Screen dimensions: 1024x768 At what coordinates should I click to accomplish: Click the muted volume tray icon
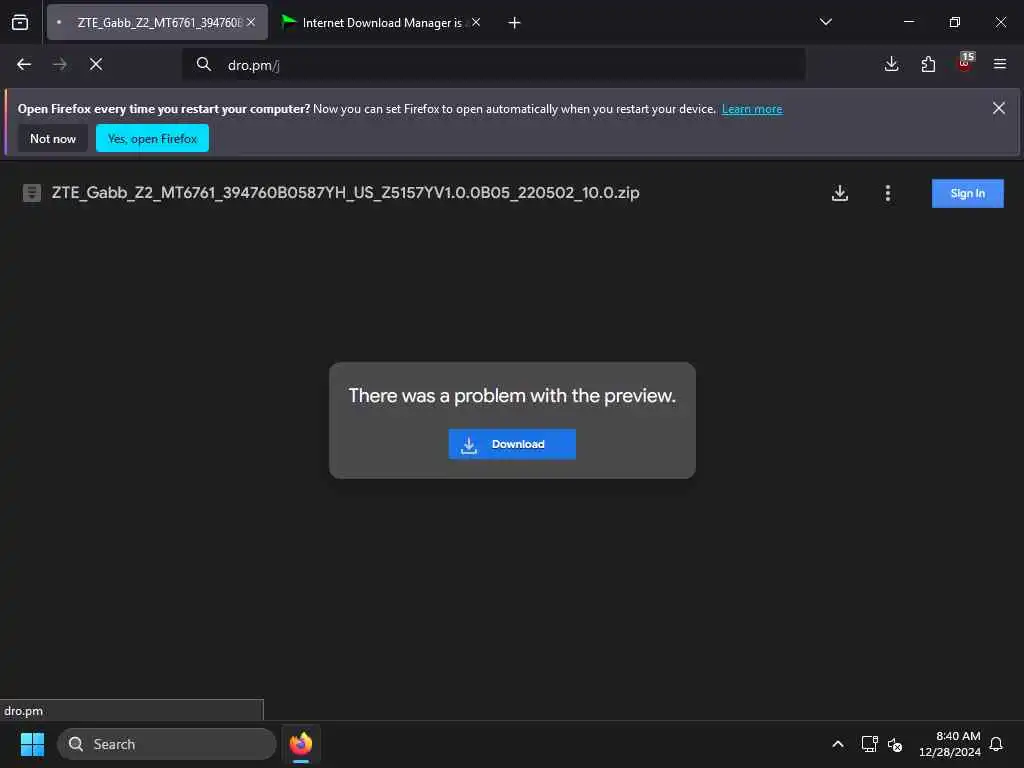coord(895,744)
